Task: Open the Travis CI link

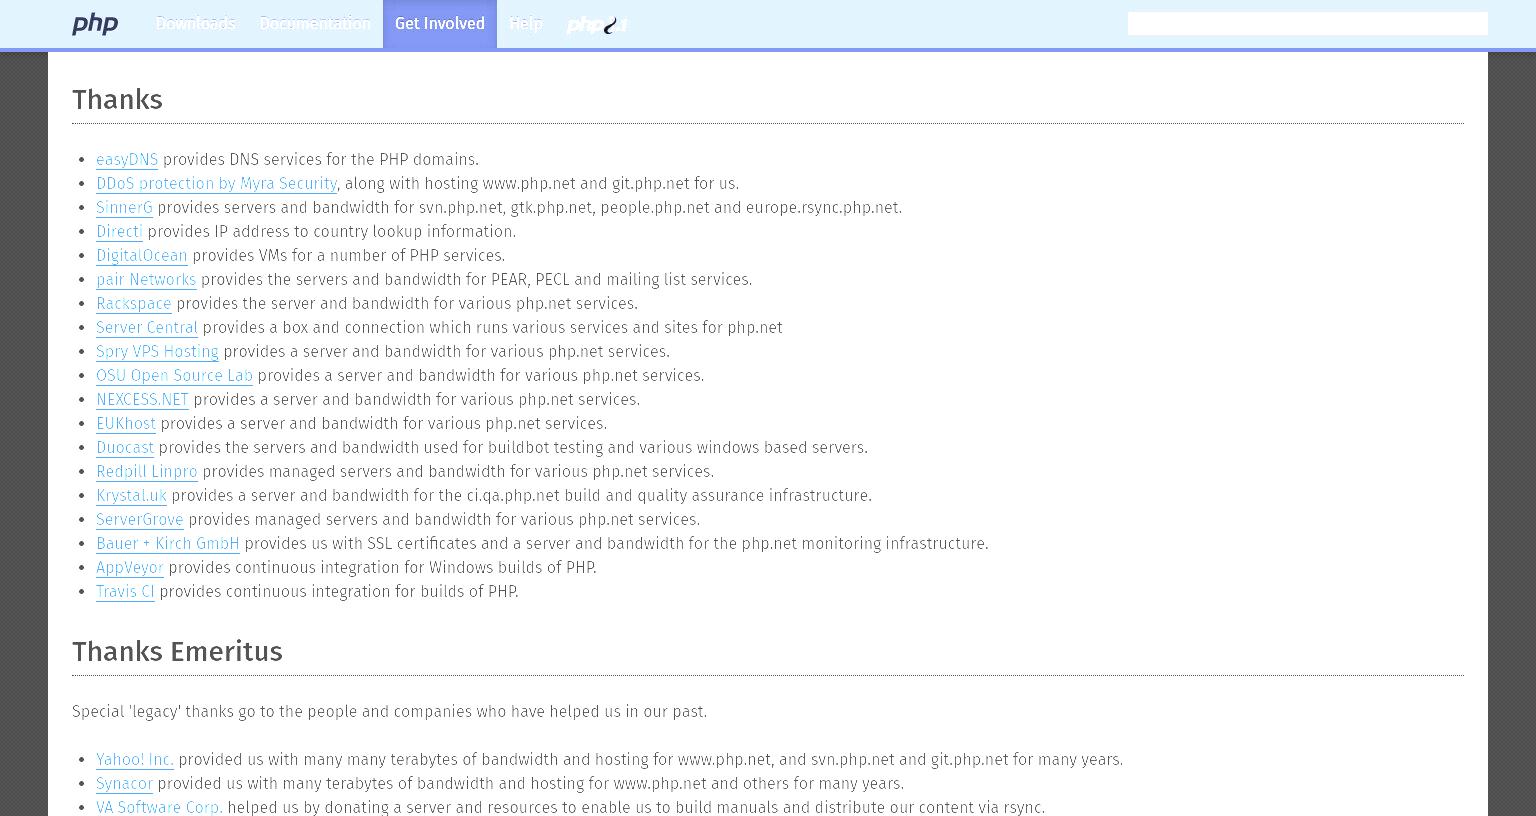Action: (x=125, y=592)
